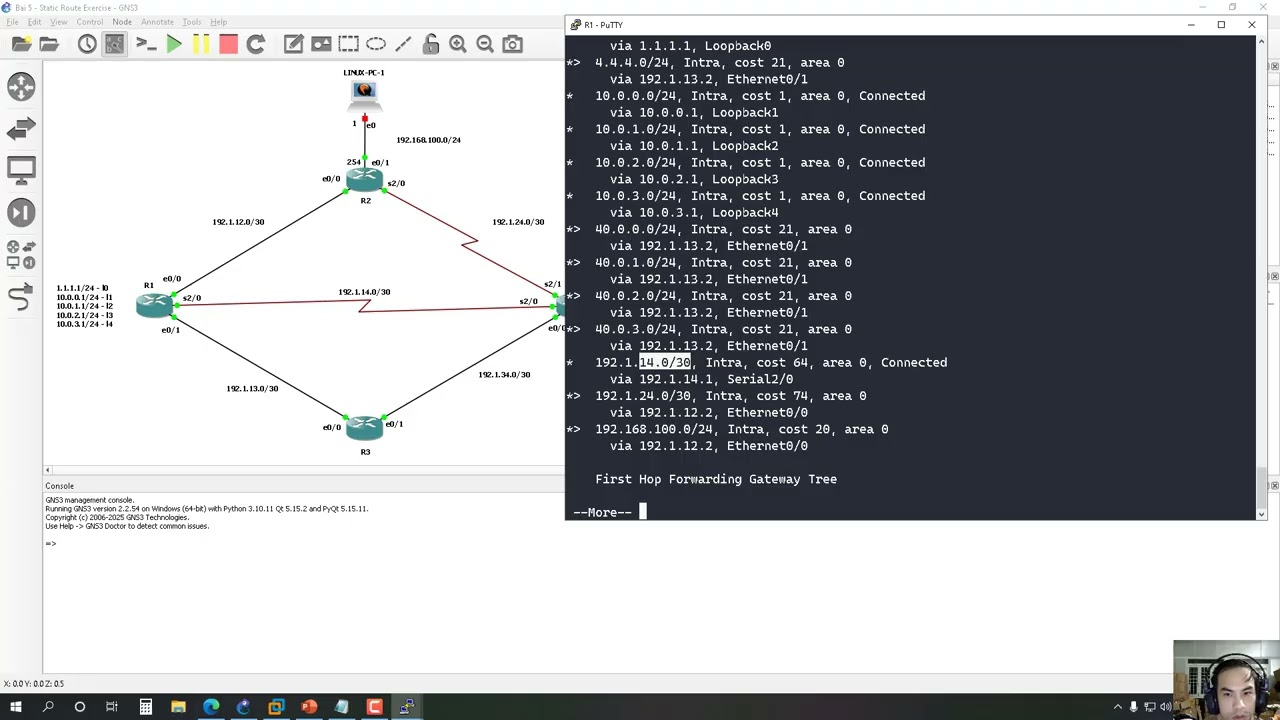Open PowerPoint from the taskbar
The width and height of the screenshot is (1280, 720).
(309, 707)
